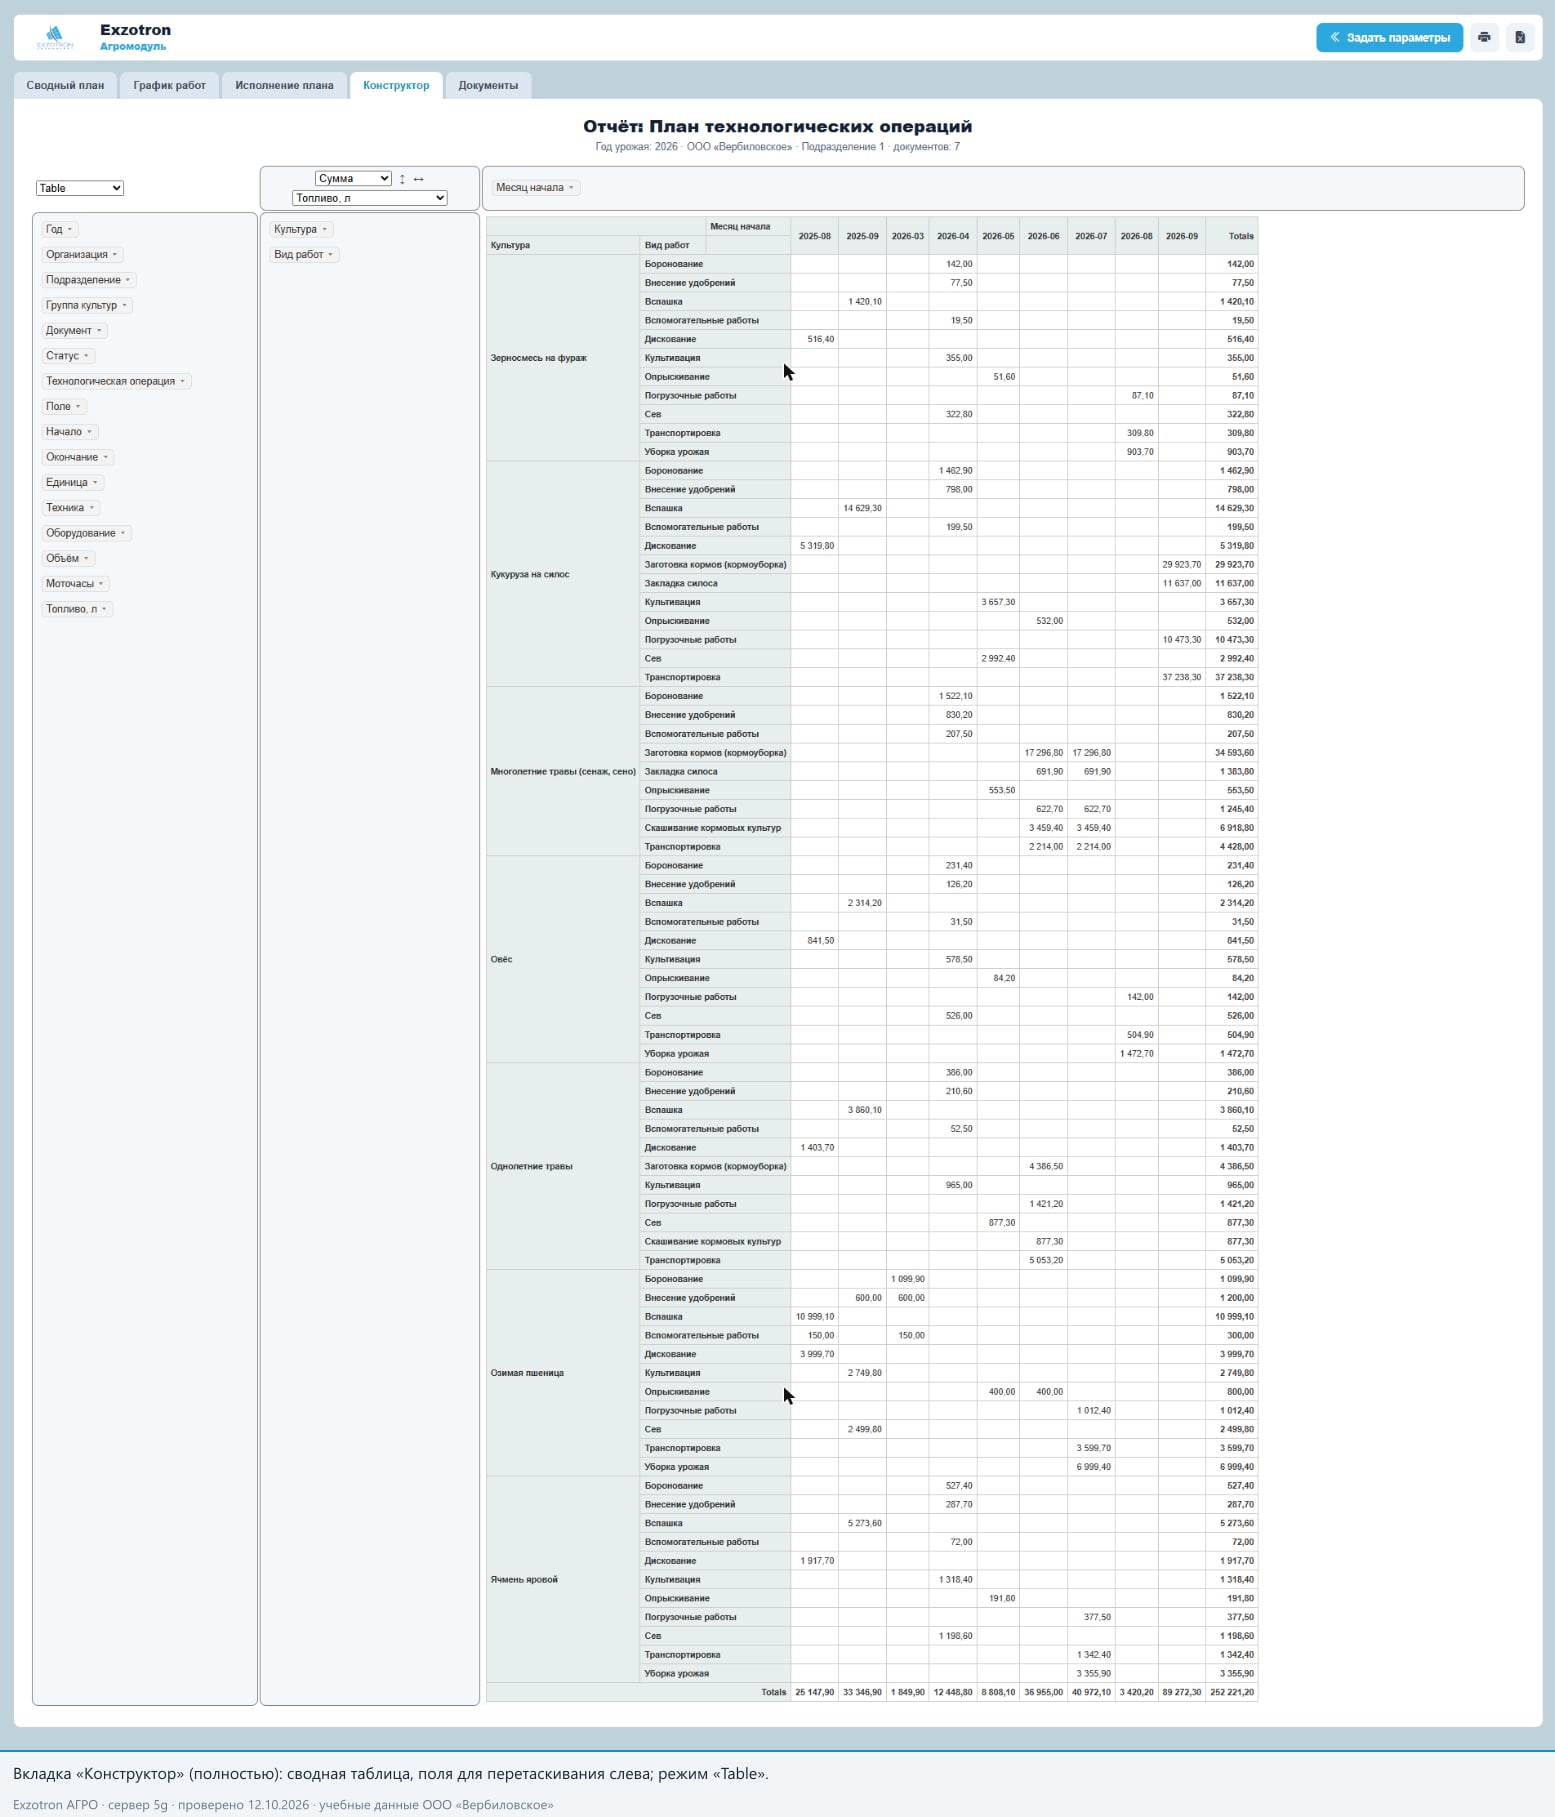
Task: Open the filter triangle on the Поле field
Action: pos(78,407)
